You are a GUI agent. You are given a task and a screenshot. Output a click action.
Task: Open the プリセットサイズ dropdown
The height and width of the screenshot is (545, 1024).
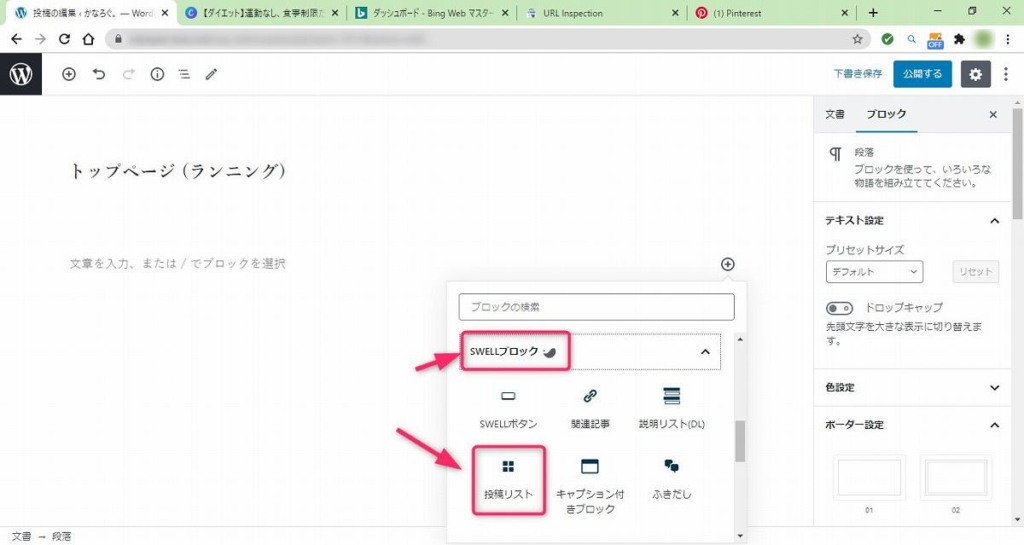(874, 271)
